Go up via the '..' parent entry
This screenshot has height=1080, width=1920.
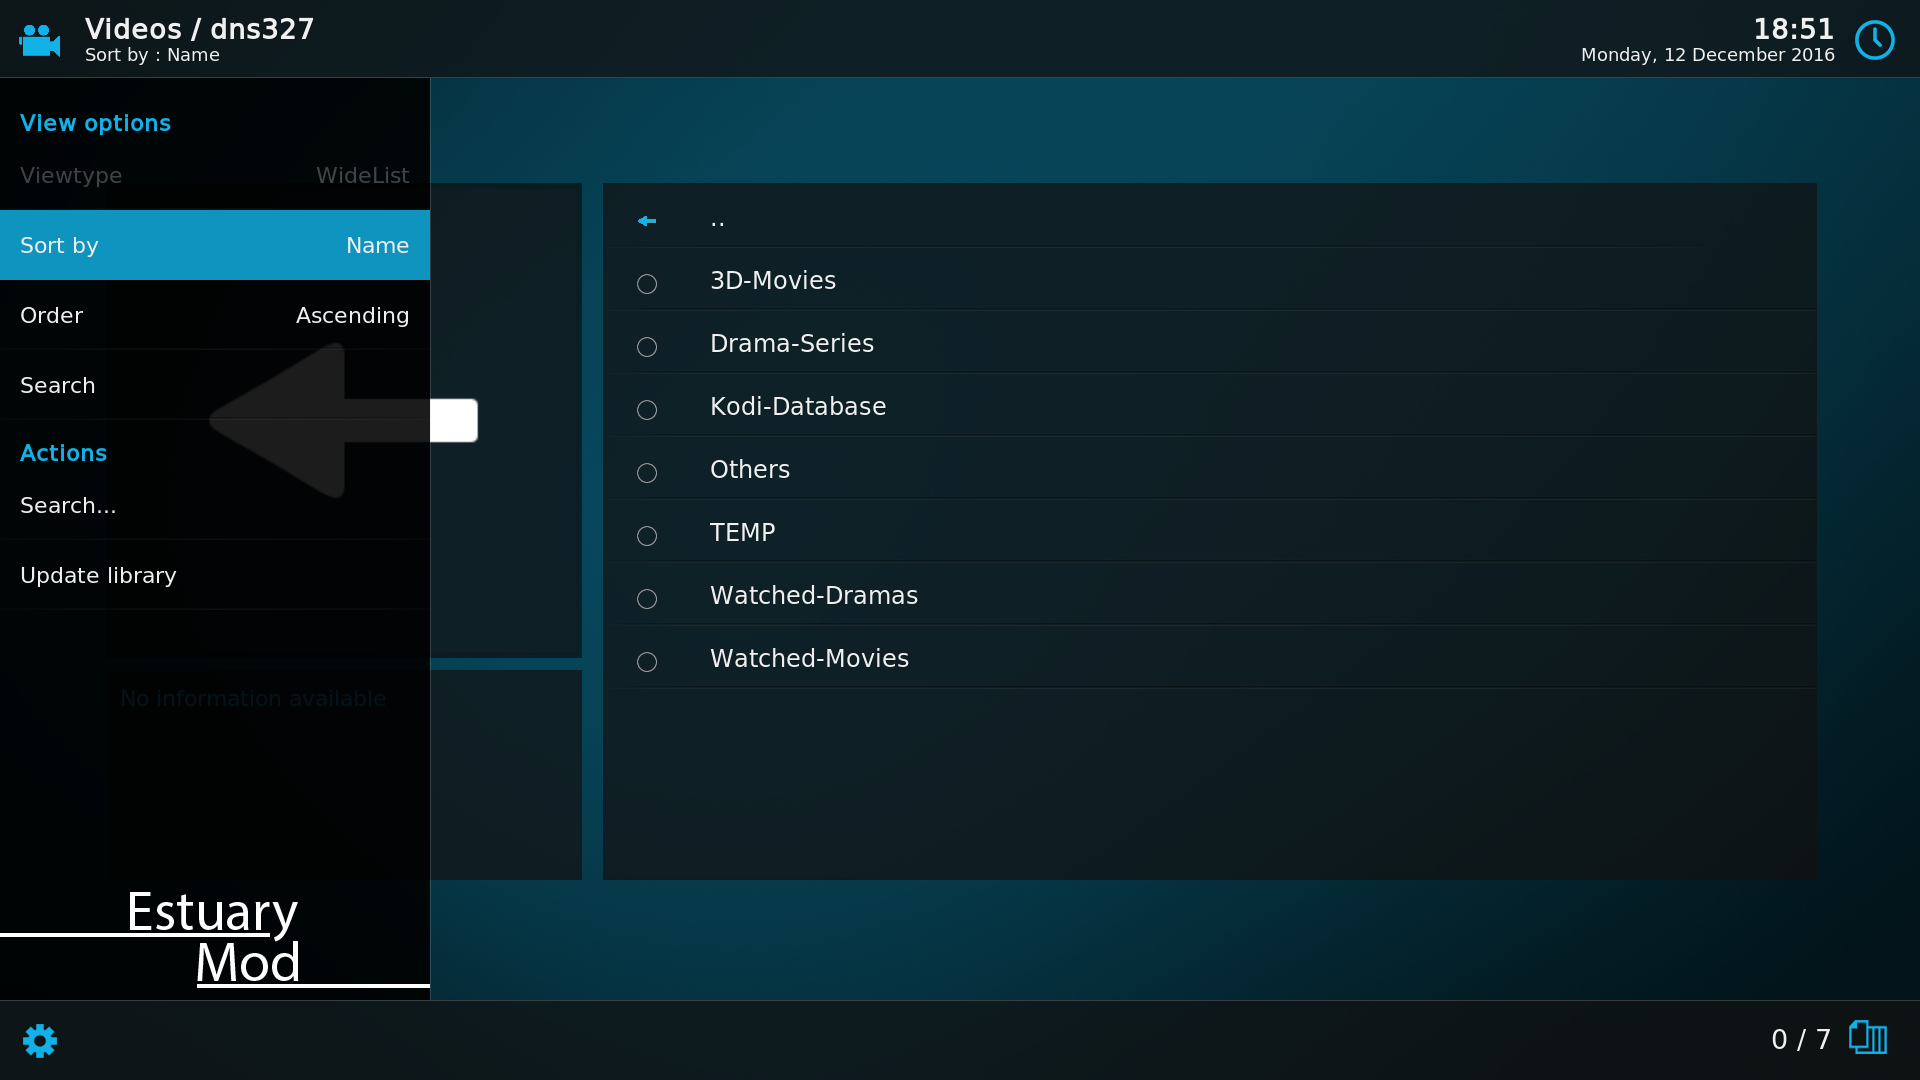coord(1210,217)
